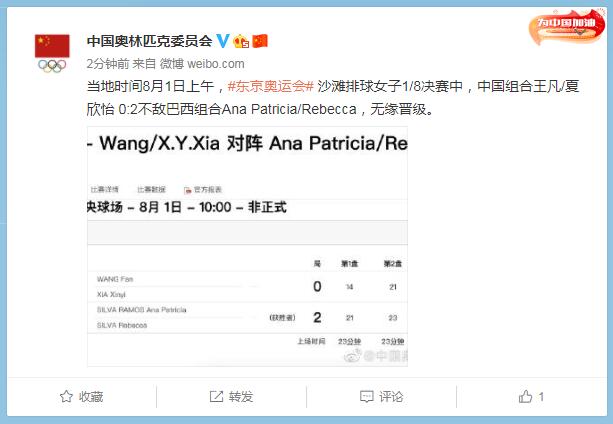The height and width of the screenshot is (424, 613).
Task: Click the 转发 repost icon
Action: tap(216, 397)
